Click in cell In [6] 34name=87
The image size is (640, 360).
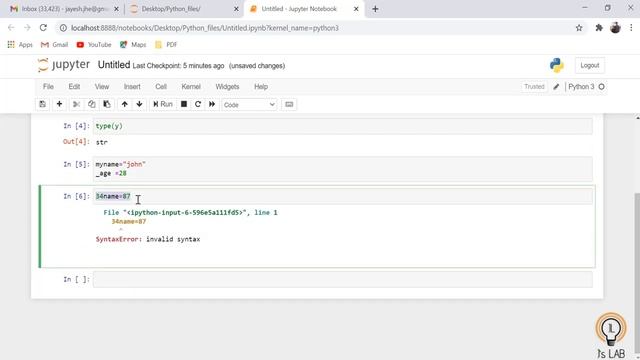point(342,196)
